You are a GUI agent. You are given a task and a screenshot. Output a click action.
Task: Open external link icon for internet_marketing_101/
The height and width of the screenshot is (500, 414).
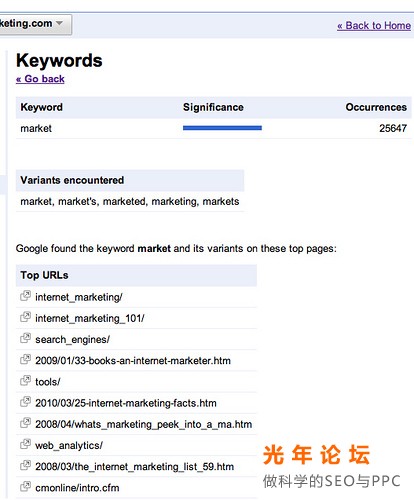click(x=25, y=317)
